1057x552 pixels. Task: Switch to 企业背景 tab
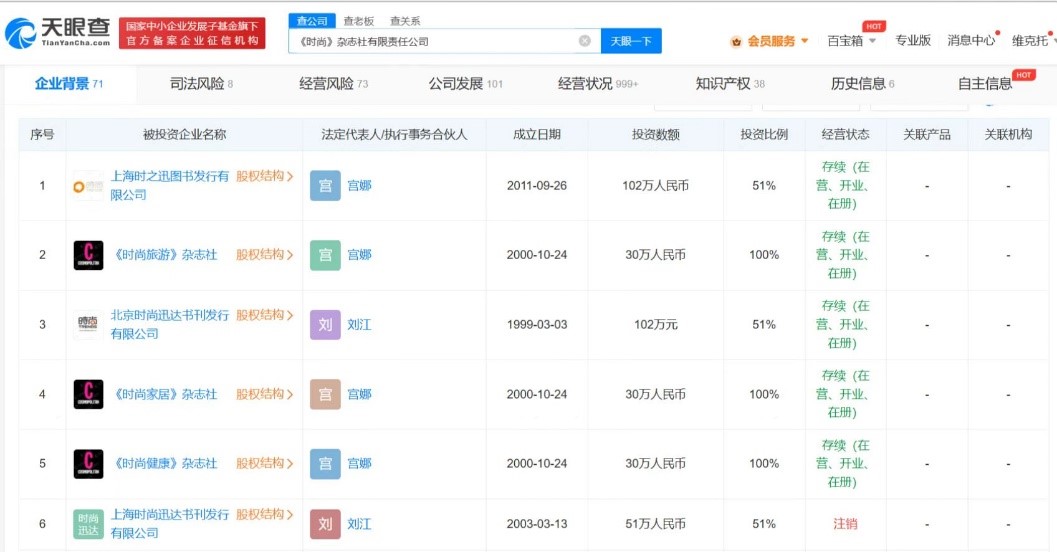tap(69, 84)
